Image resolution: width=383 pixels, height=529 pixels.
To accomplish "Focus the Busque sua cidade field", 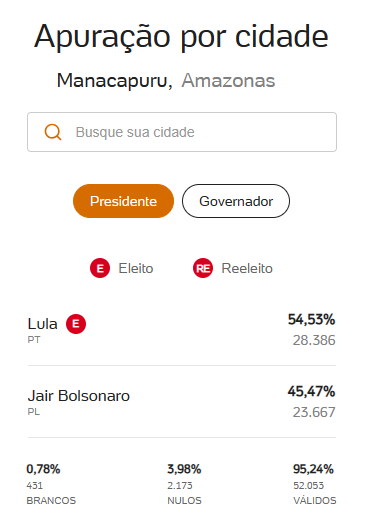I will point(182,132).
